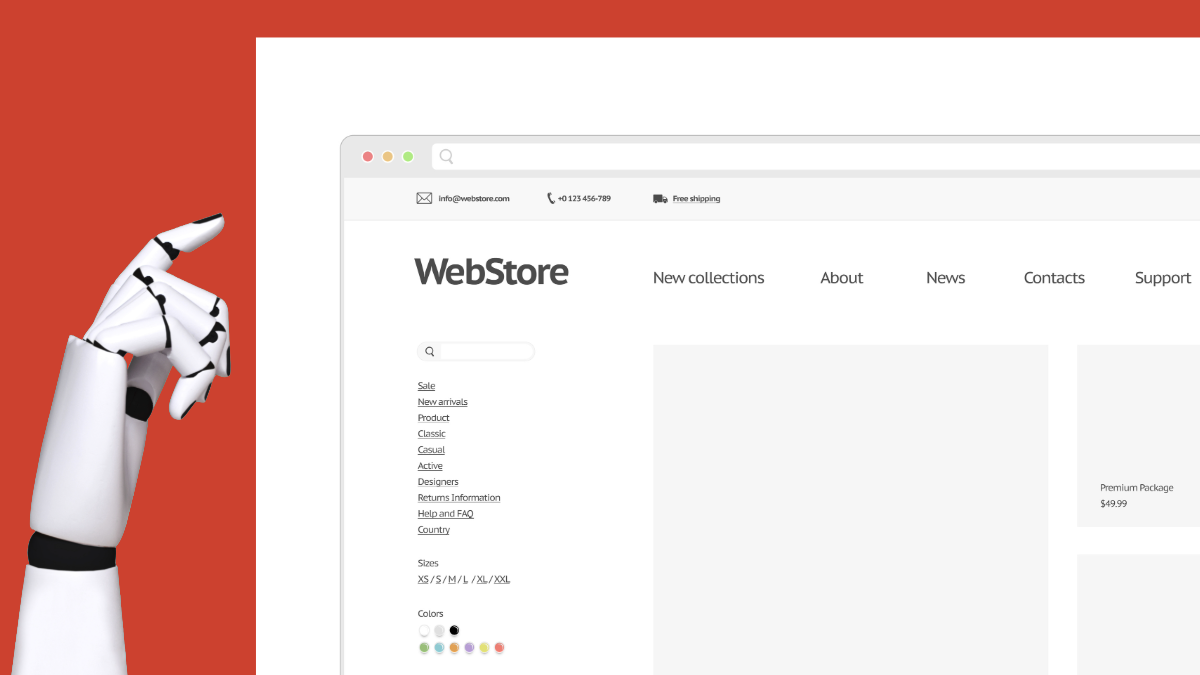Open the Designers category
This screenshot has width=1200, height=675.
tap(438, 481)
